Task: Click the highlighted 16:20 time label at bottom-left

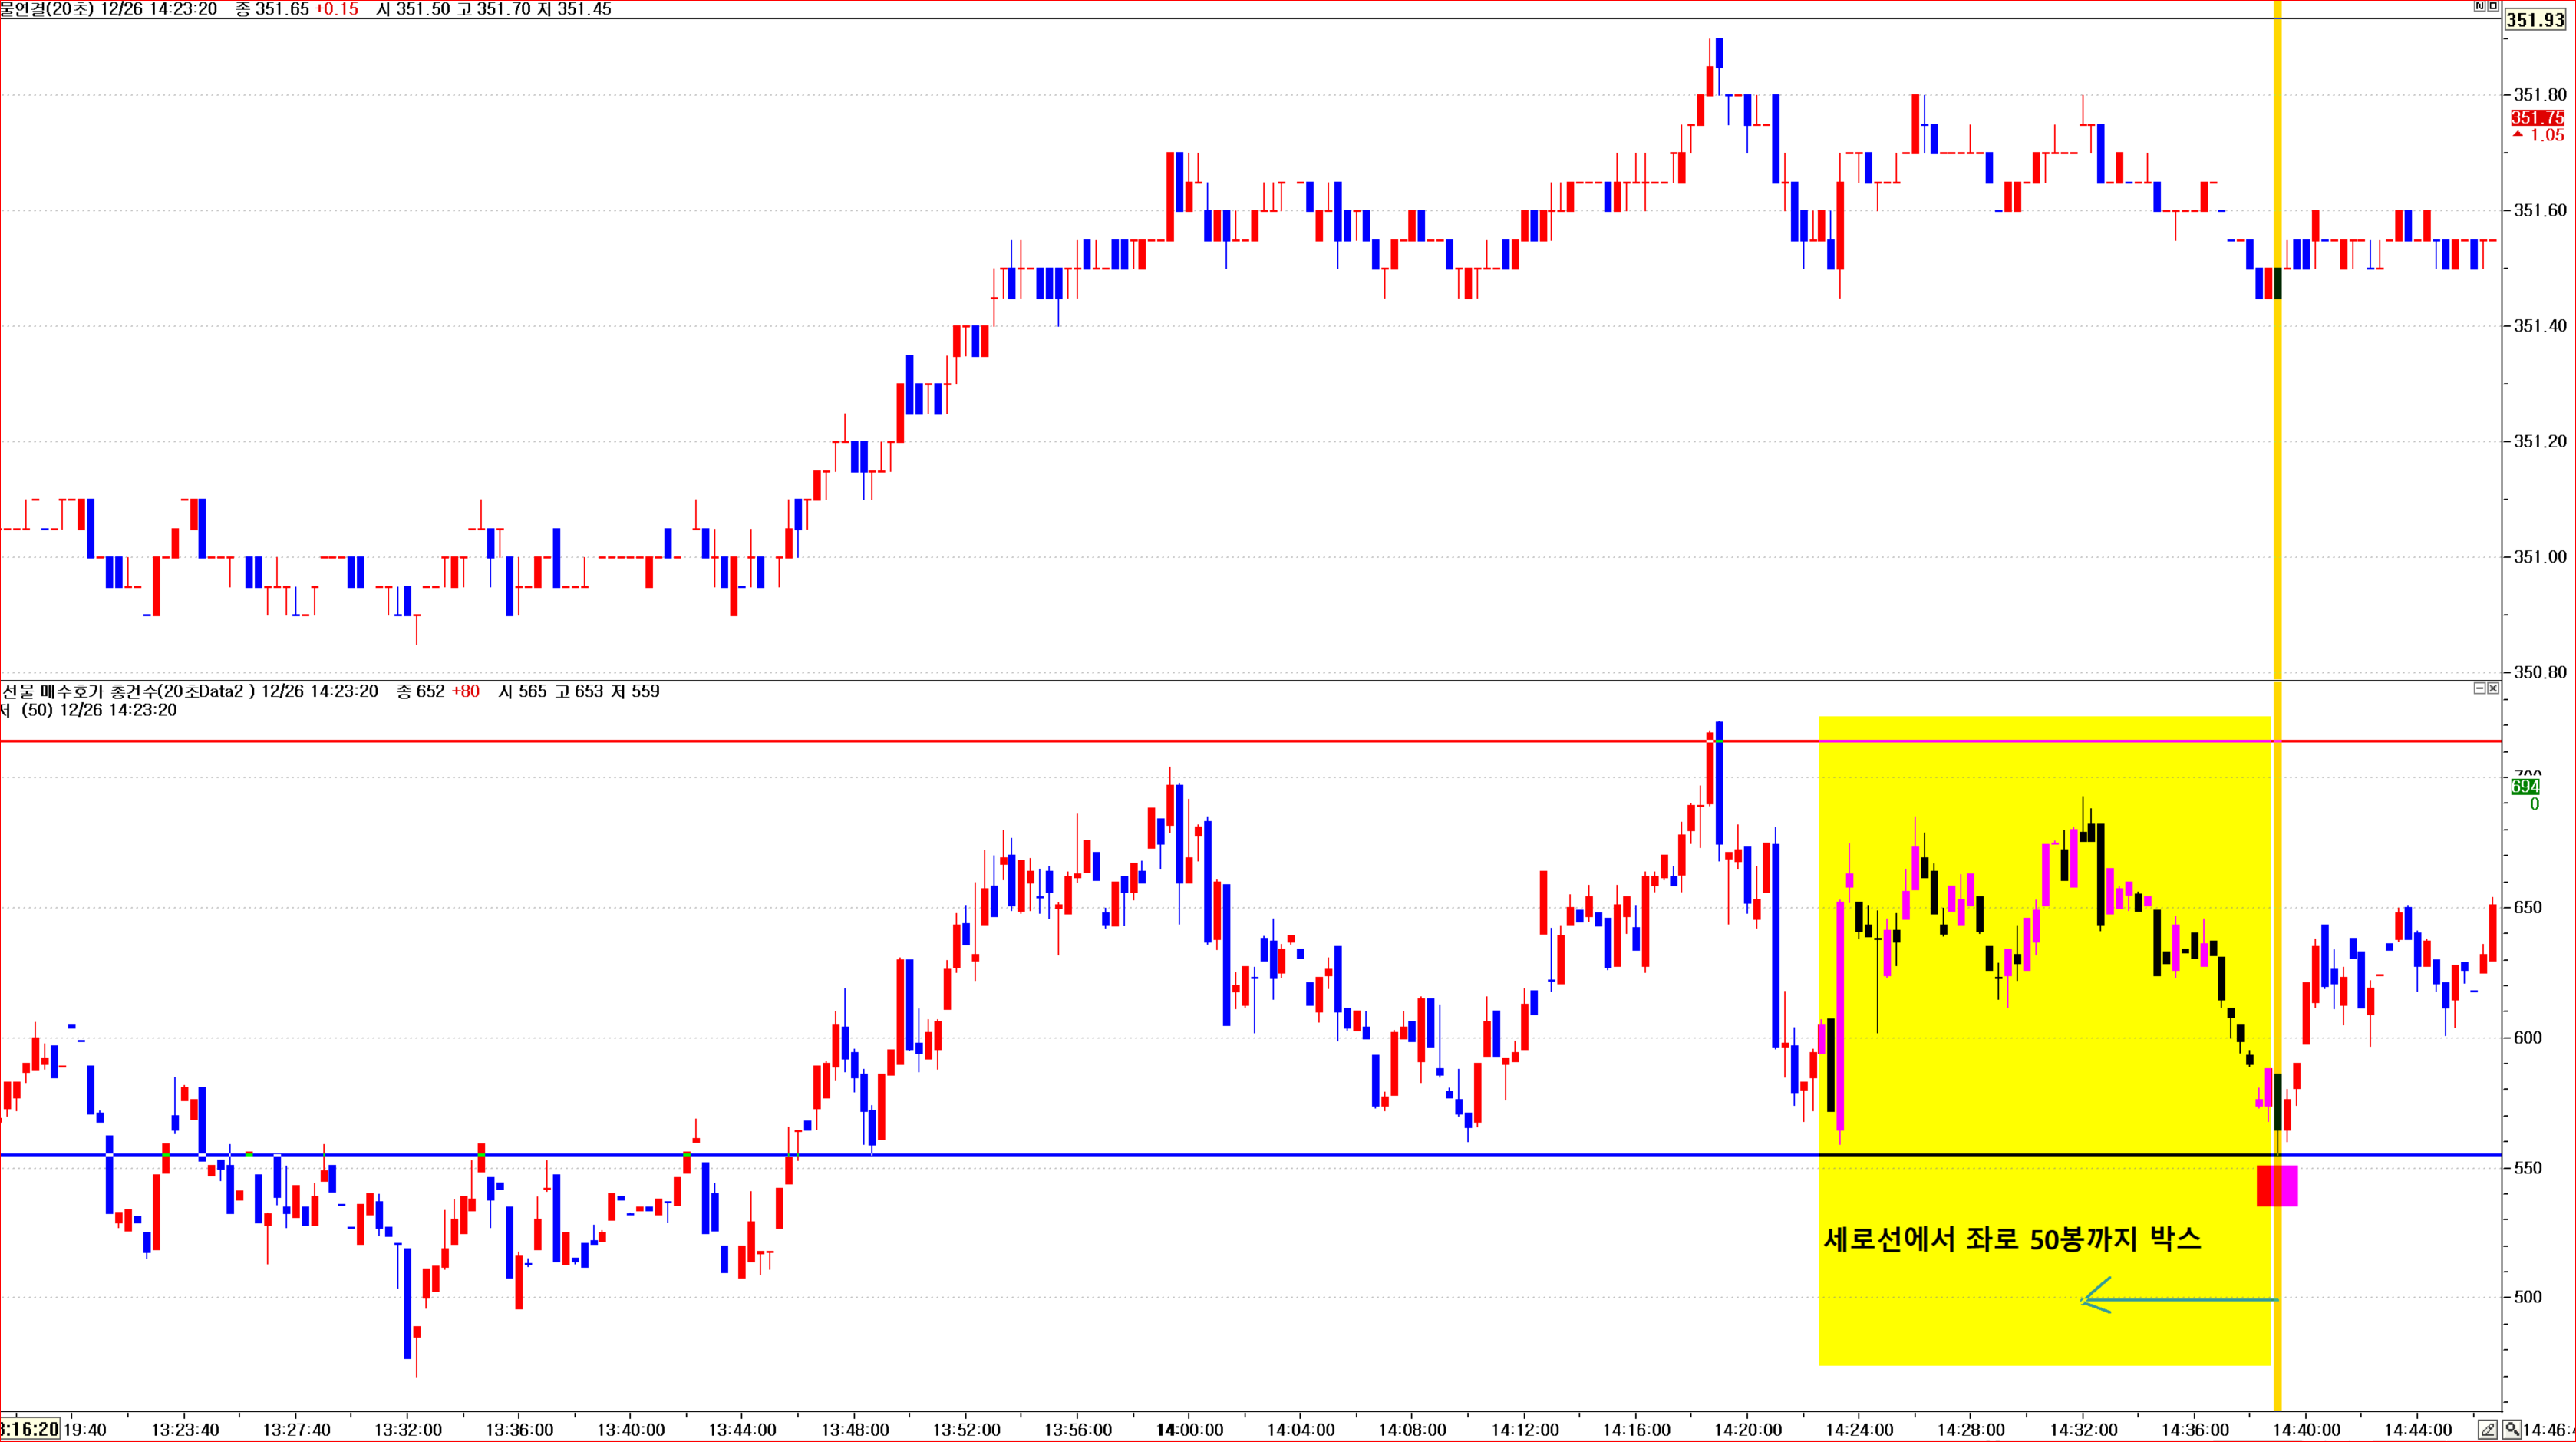Action: pos(30,1430)
